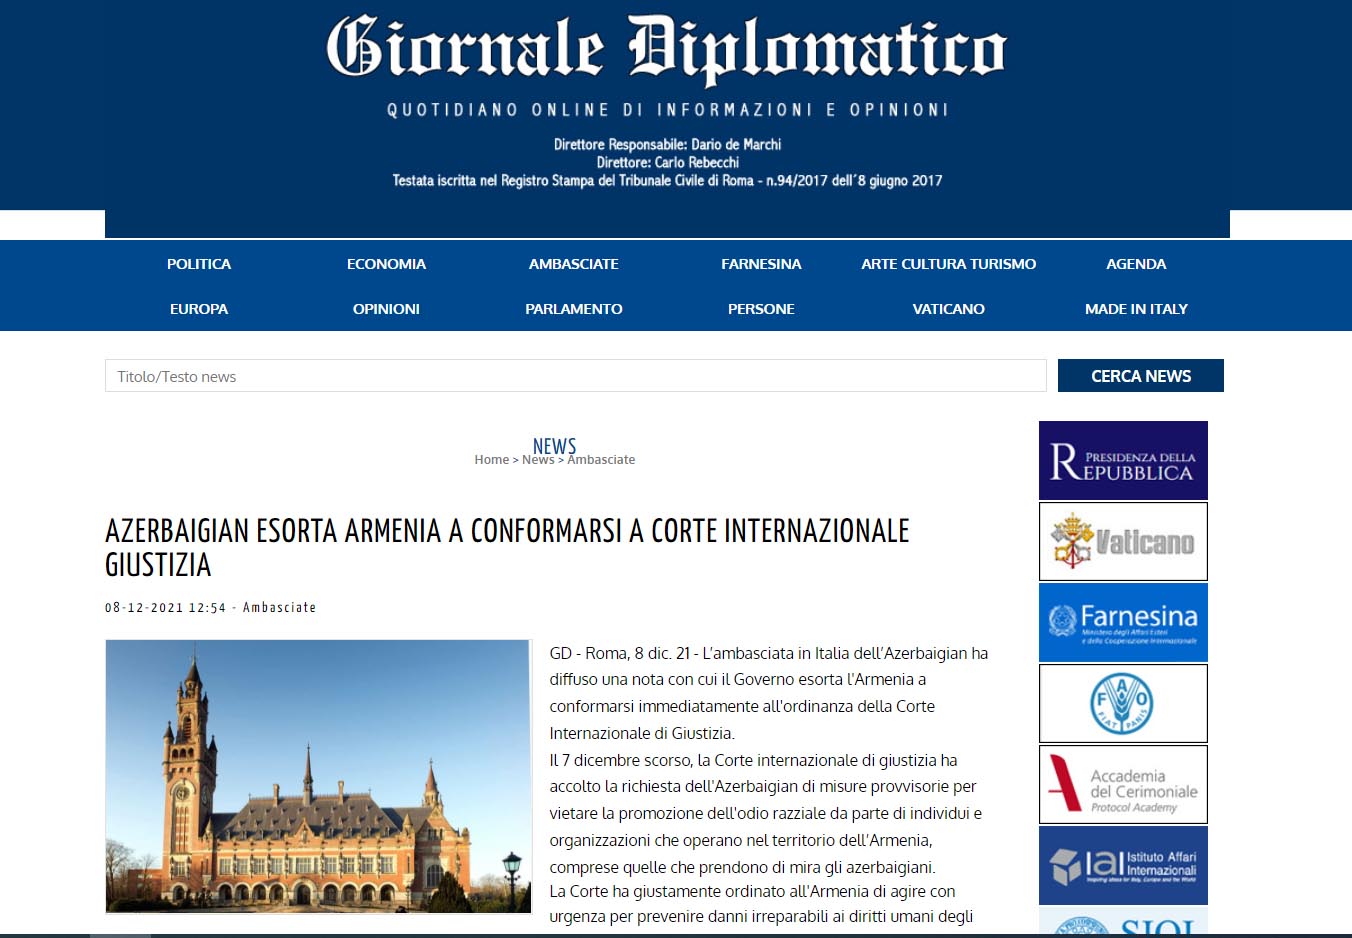Open the Presidenza della Repubblica banner
1352x938 pixels.
click(1123, 461)
